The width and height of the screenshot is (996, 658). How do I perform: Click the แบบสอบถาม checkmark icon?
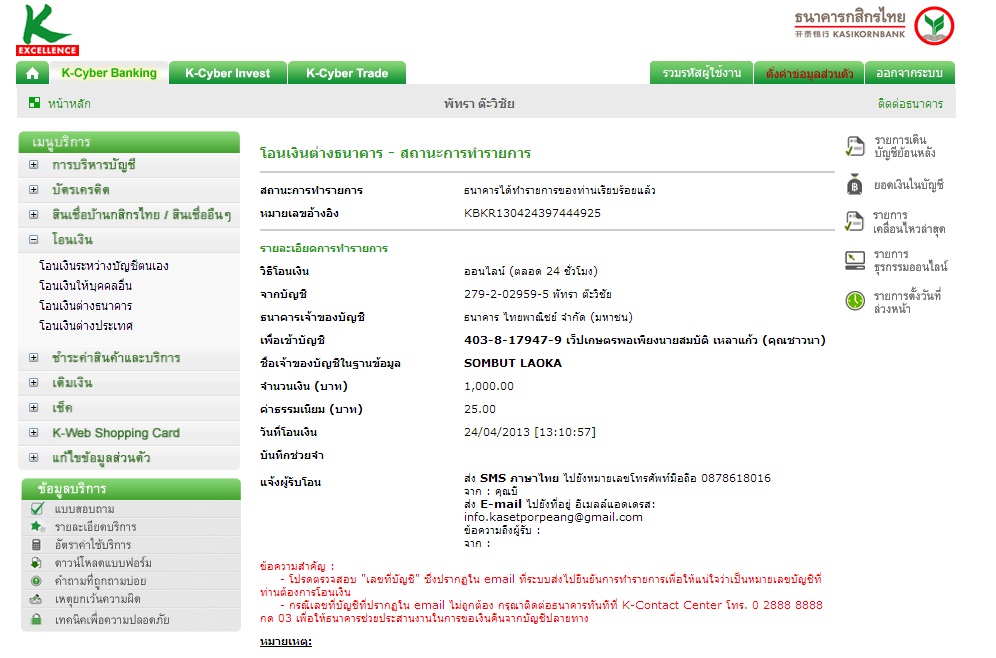pyautogui.click(x=37, y=509)
